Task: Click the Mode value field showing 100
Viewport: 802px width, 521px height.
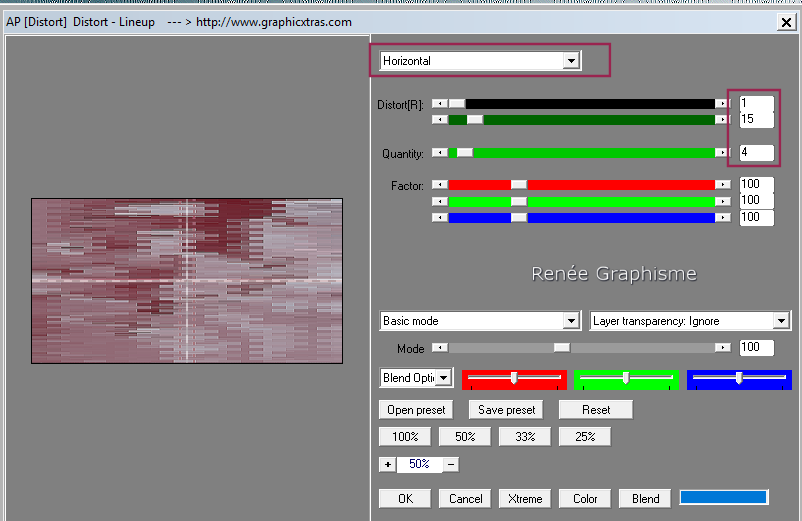Action: [756, 347]
